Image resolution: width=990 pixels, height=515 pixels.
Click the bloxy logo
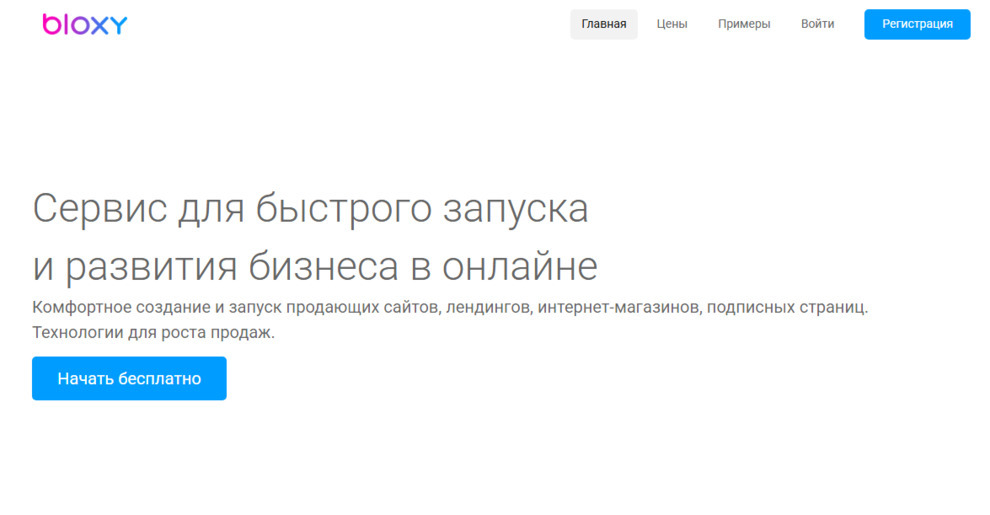pos(85,24)
